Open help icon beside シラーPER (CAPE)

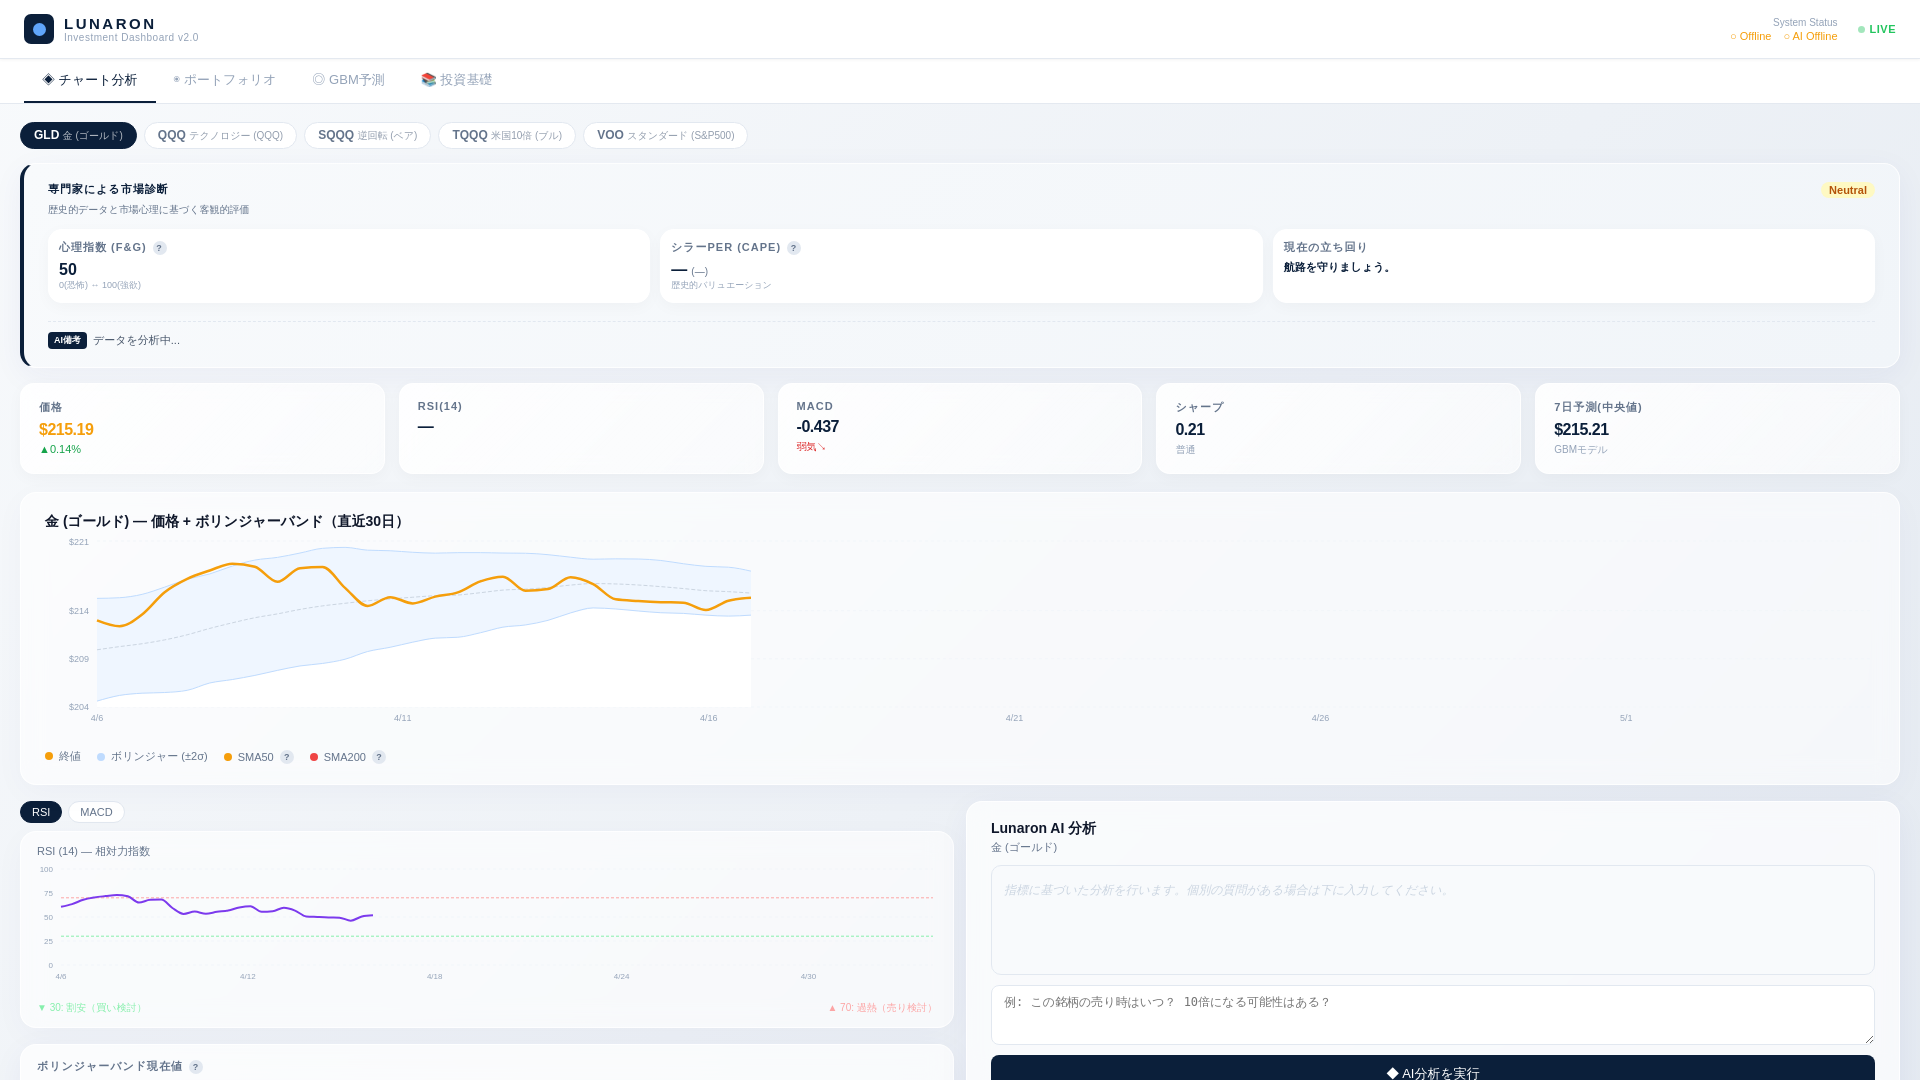(x=794, y=248)
